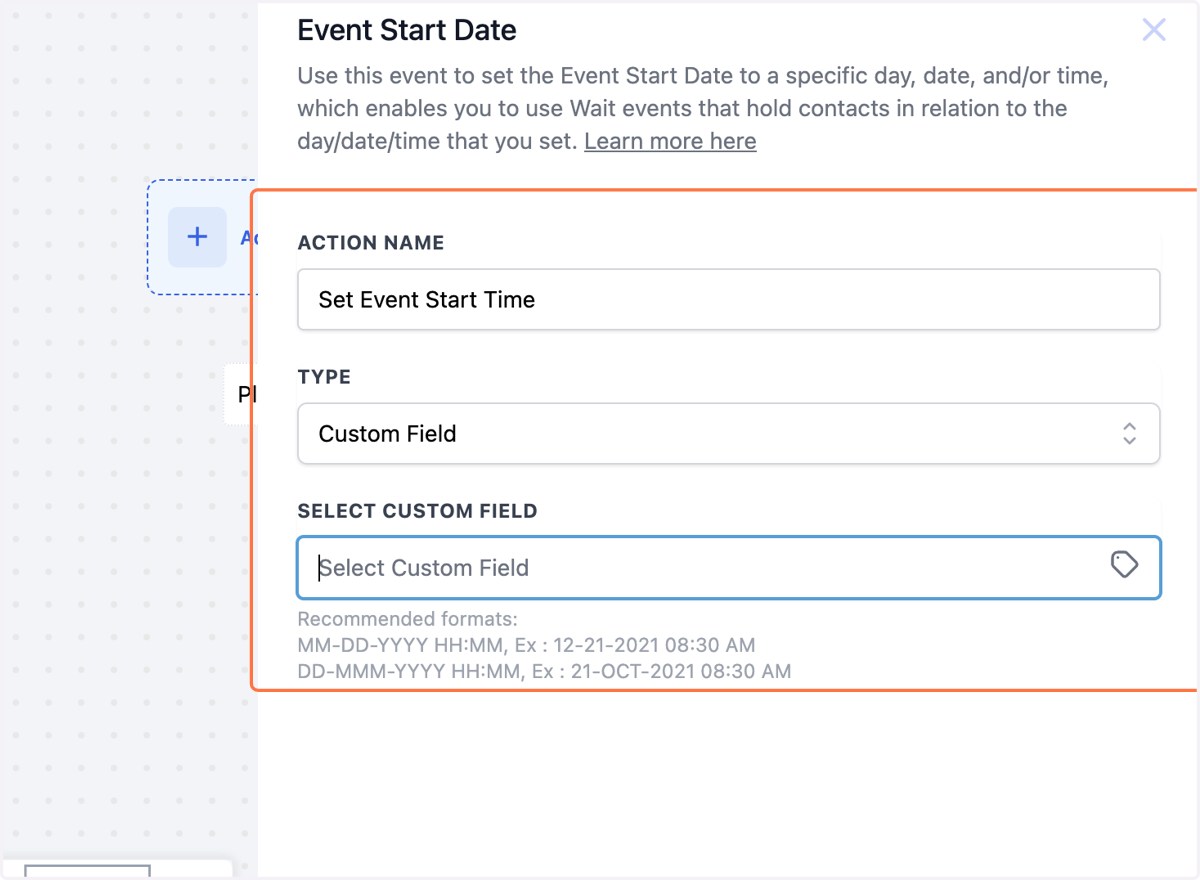Edit the Action Name input field
Image resolution: width=1200 pixels, height=880 pixels.
729,299
